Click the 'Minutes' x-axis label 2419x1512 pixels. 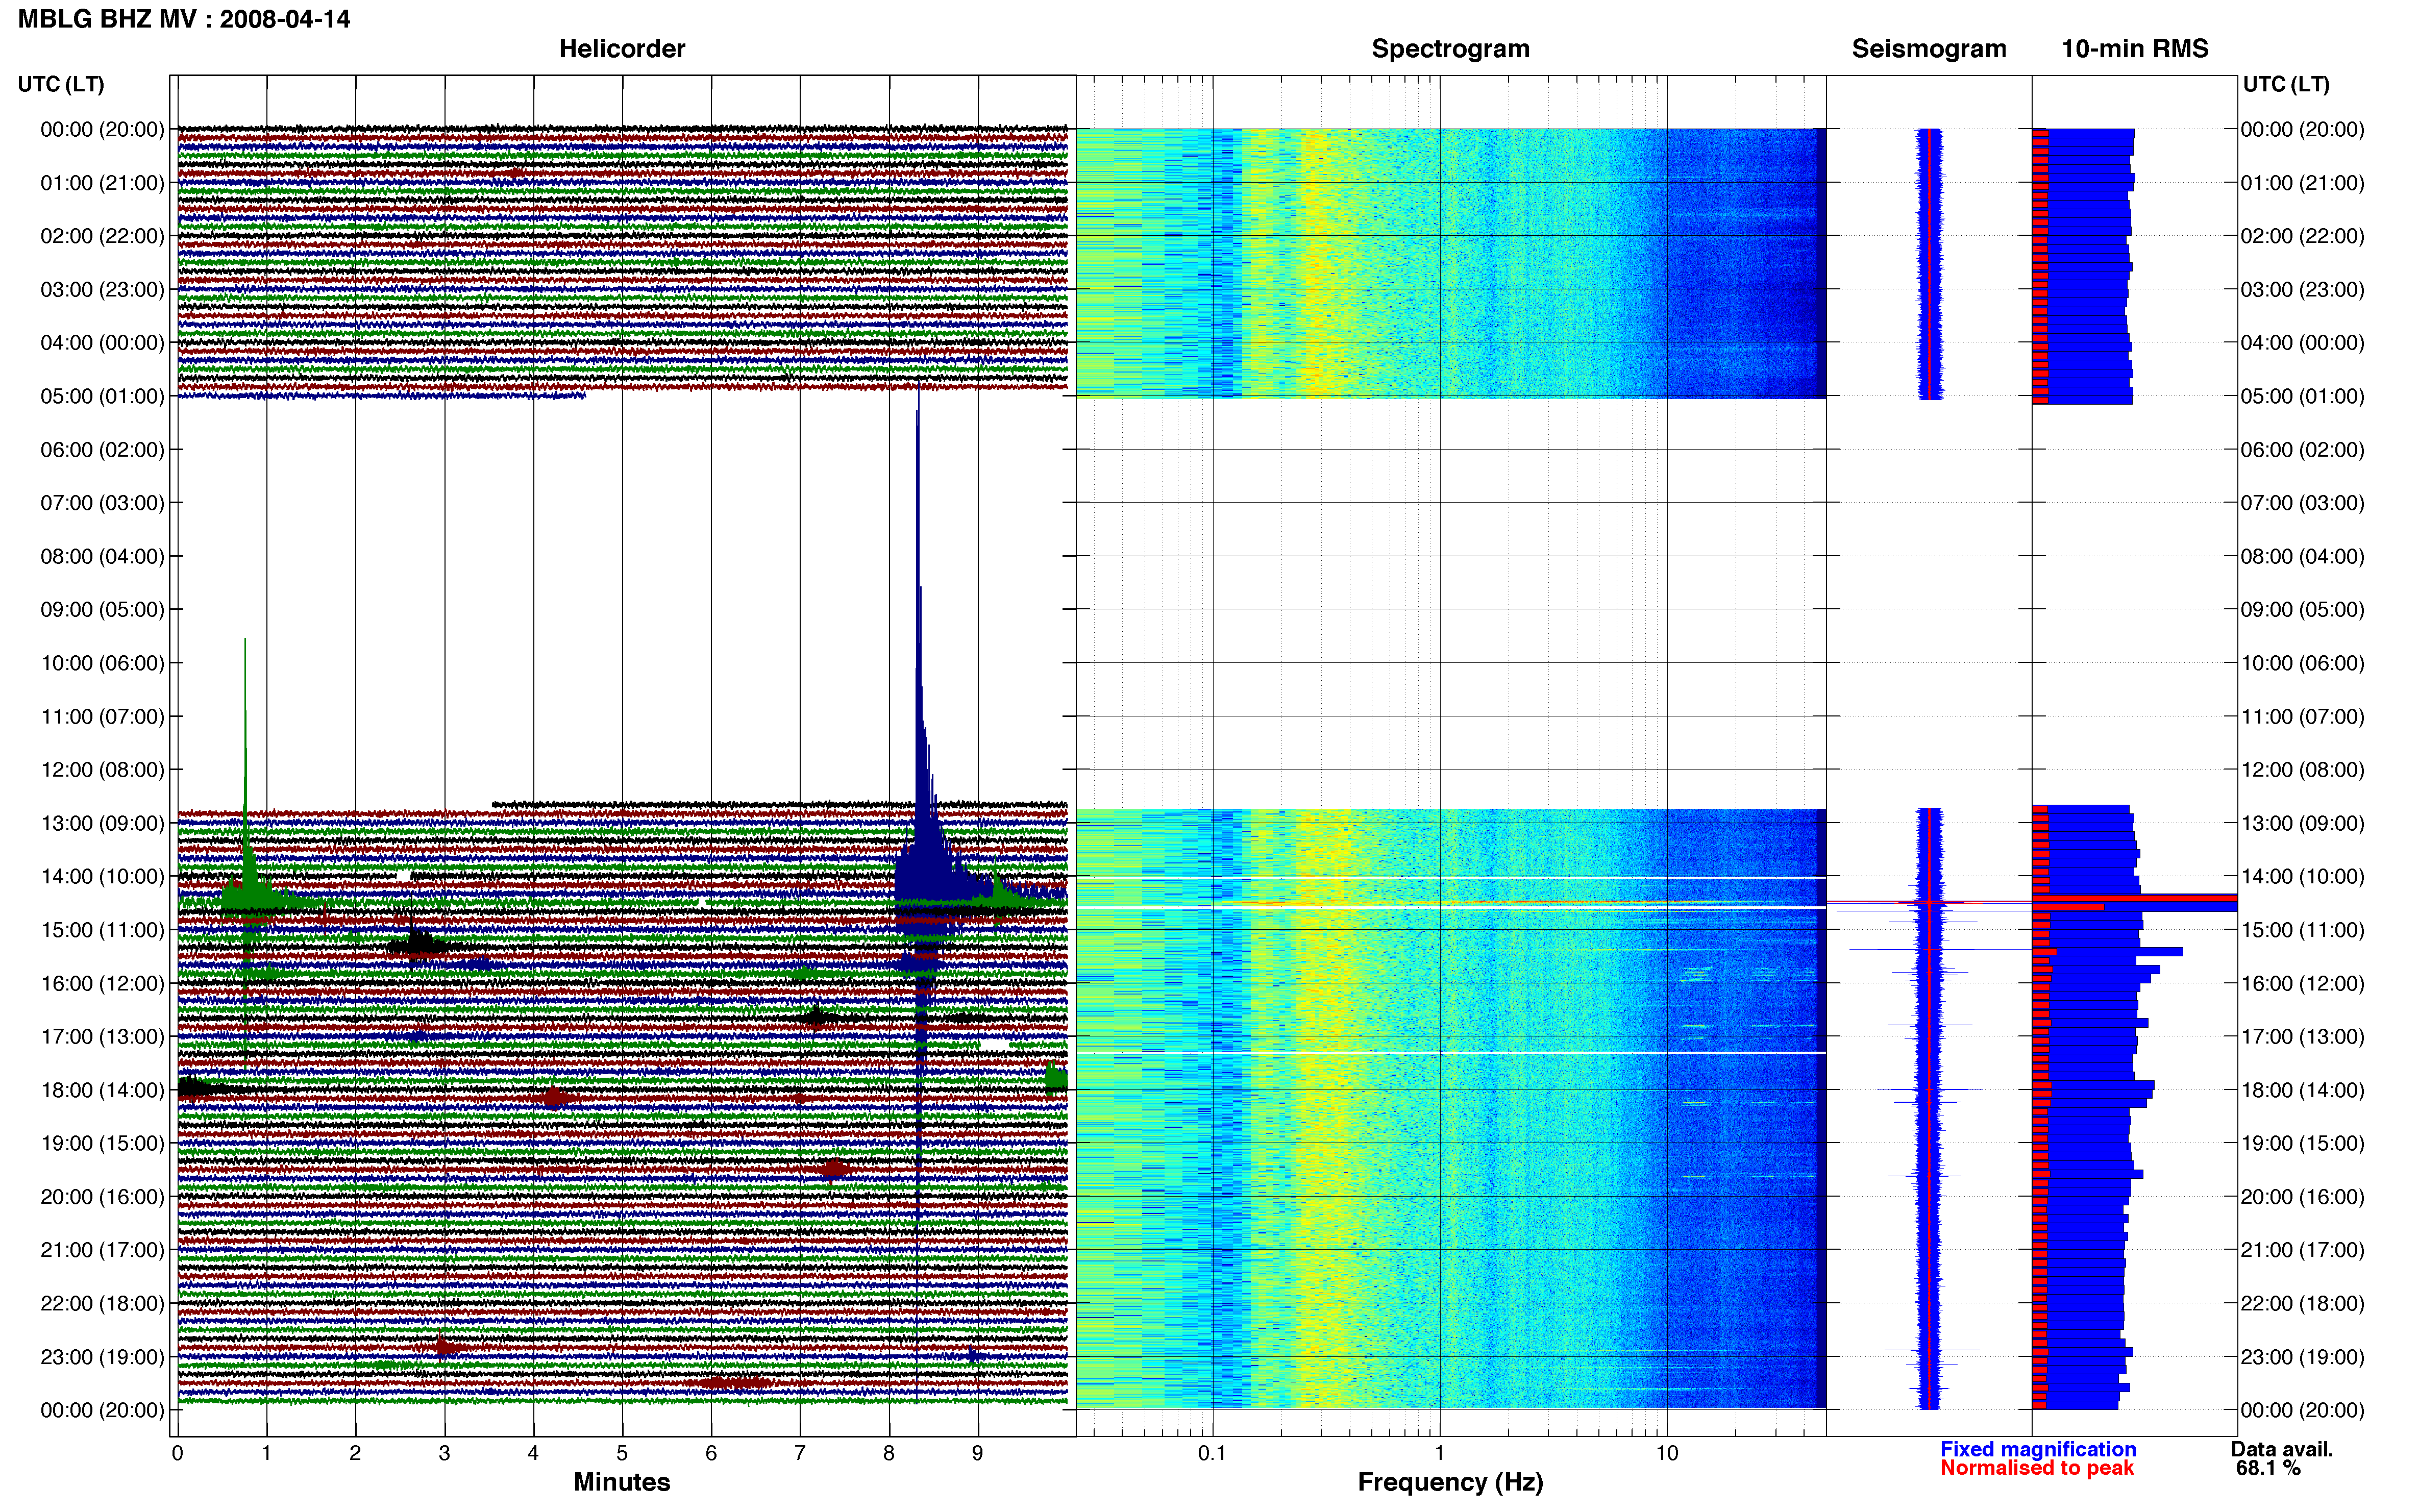pyautogui.click(x=622, y=1482)
